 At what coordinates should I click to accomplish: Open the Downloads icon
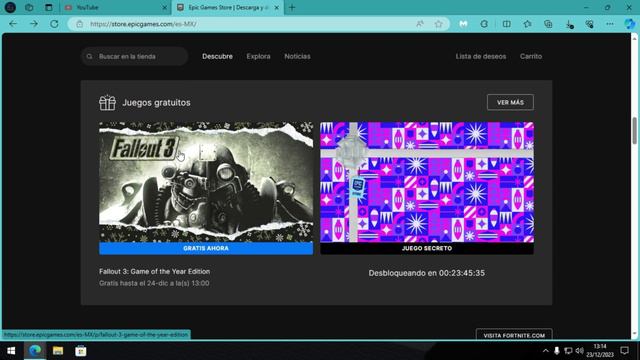coord(570,24)
